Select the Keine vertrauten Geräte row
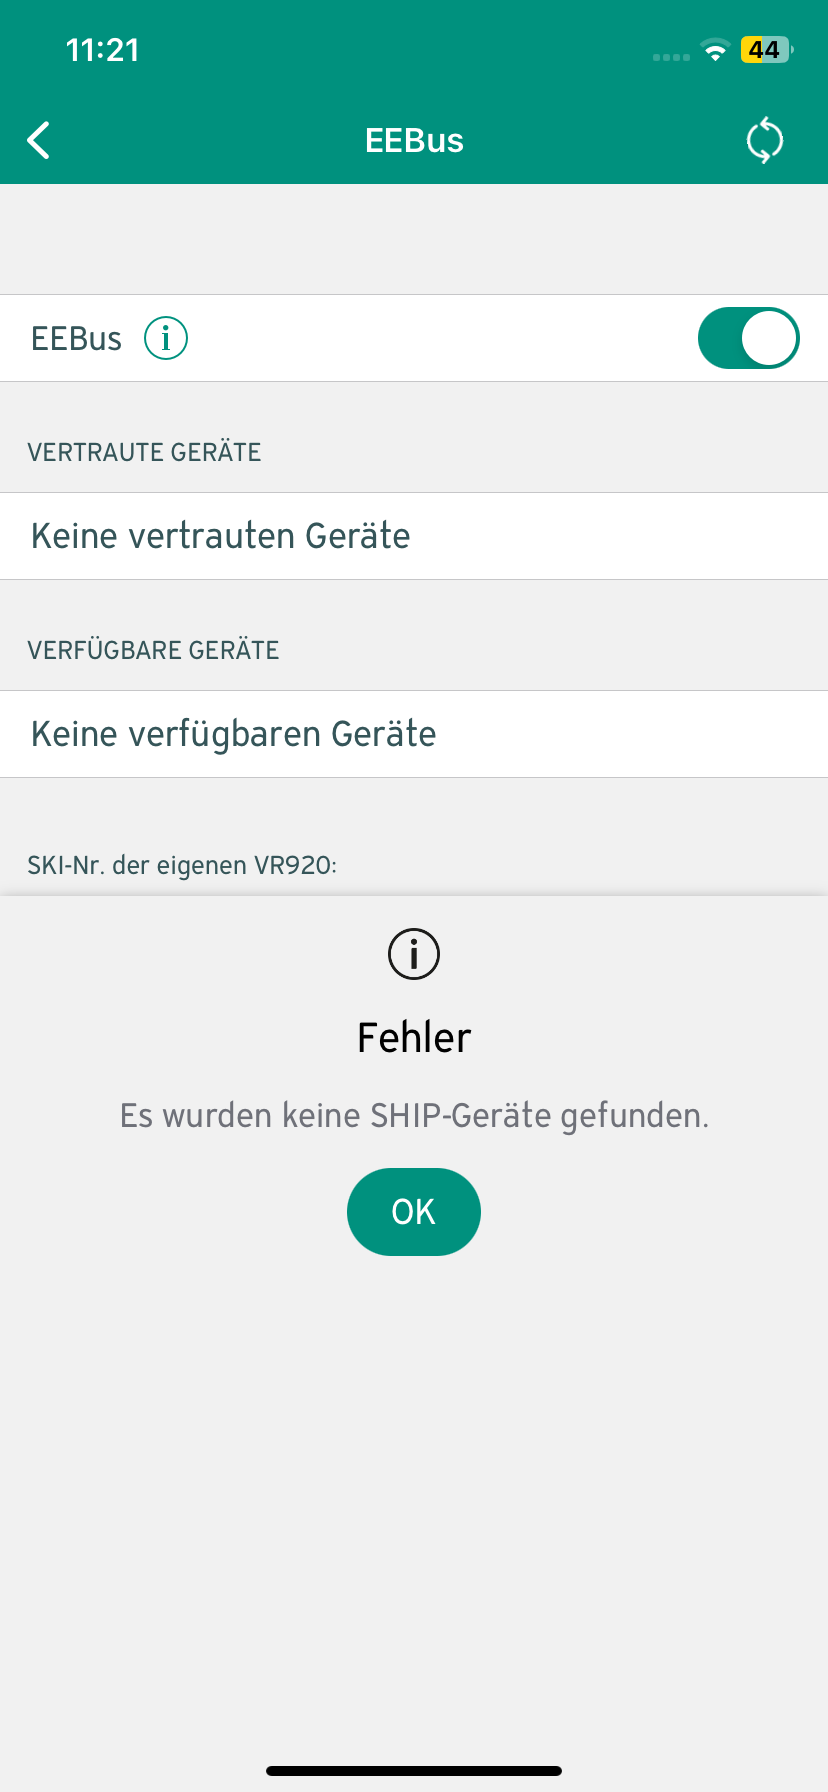828x1792 pixels. [x=414, y=536]
